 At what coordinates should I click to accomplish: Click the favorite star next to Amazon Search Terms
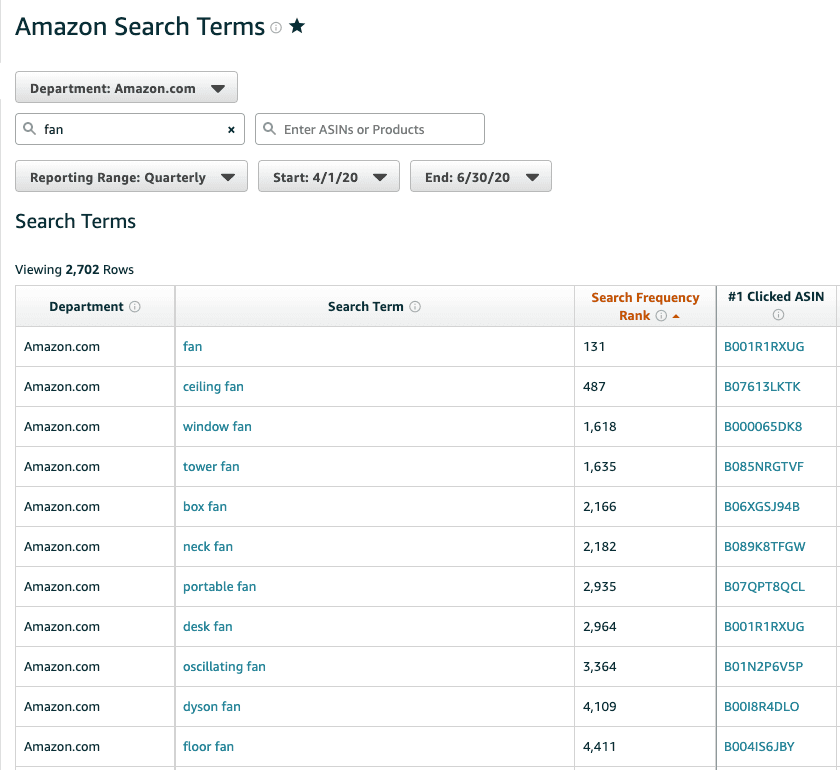(x=297, y=27)
